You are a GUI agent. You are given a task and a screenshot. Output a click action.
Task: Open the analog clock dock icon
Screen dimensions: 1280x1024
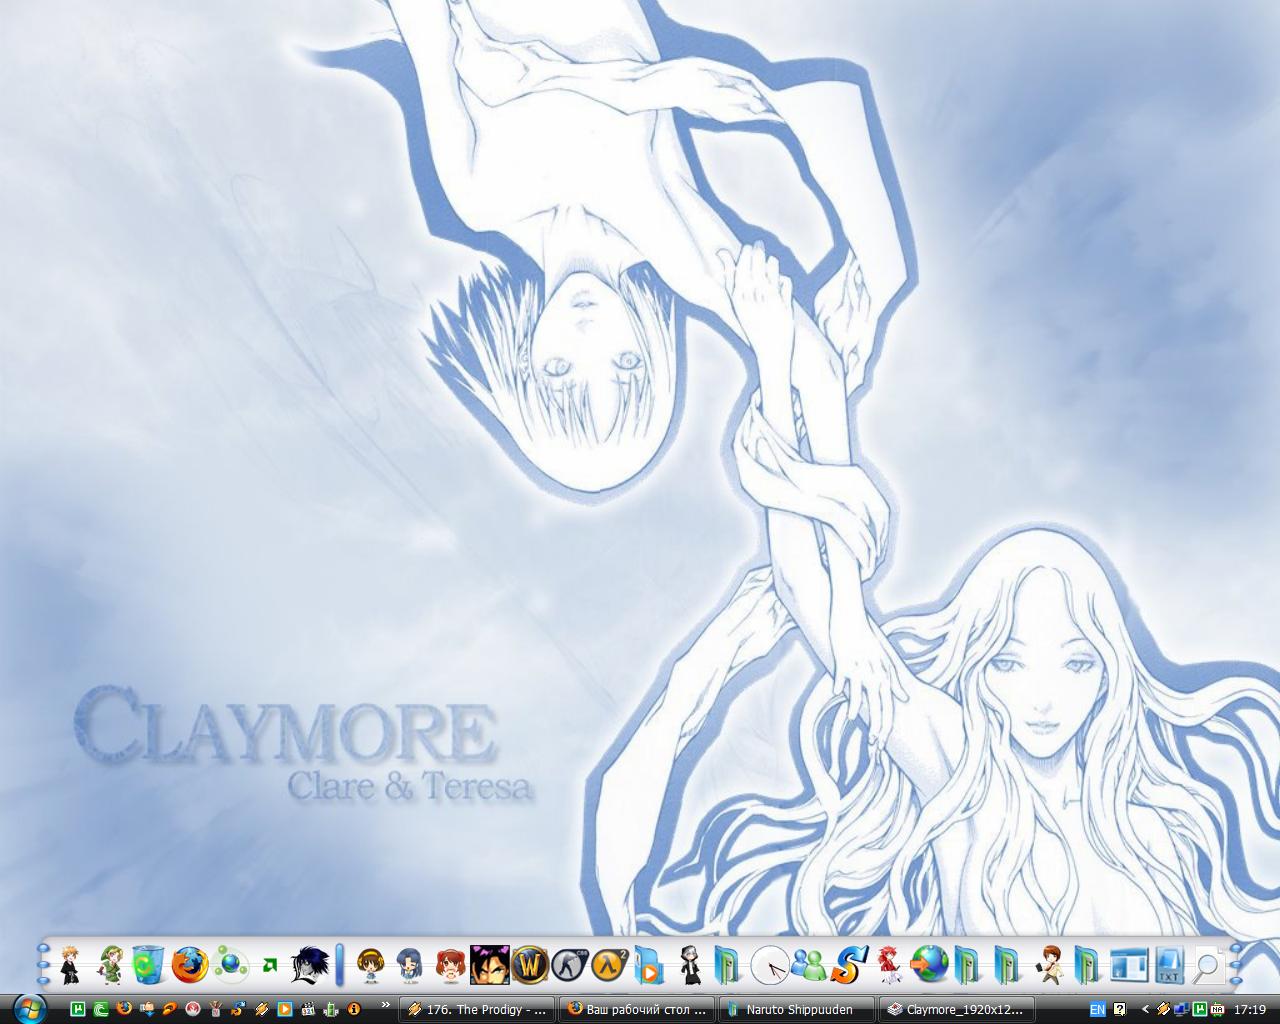point(770,966)
